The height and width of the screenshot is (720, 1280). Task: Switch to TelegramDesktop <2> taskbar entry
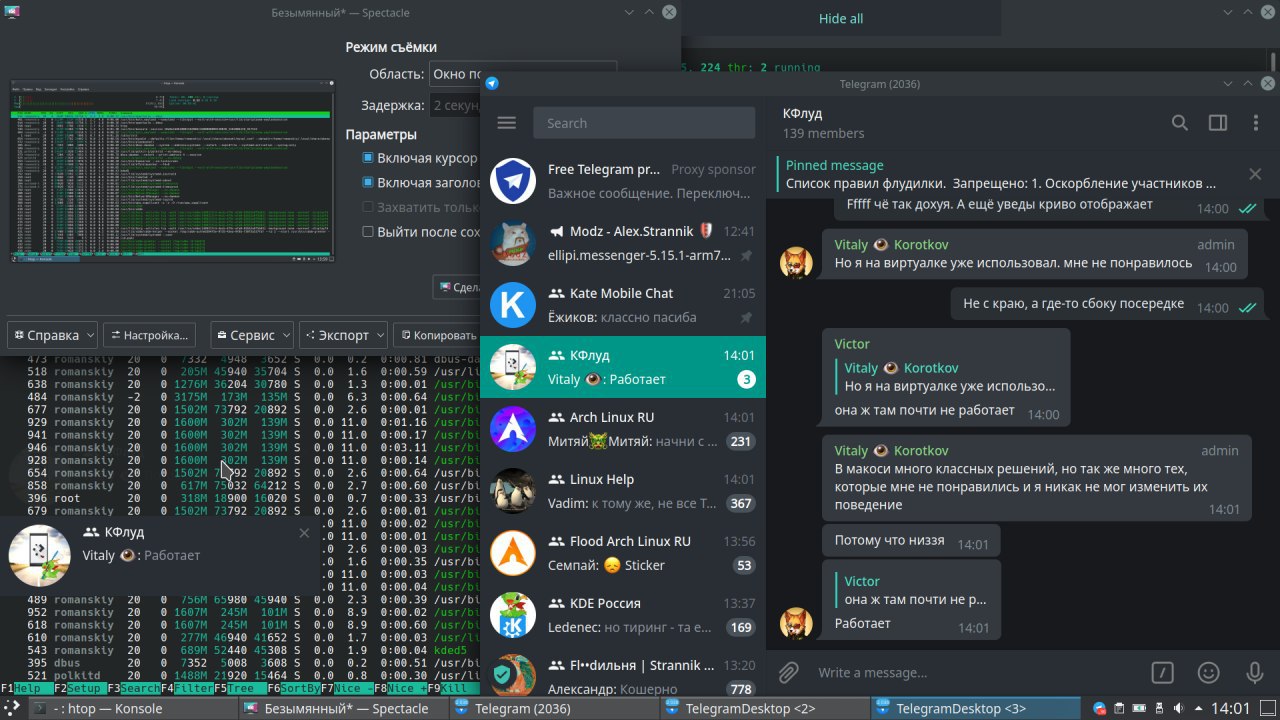point(765,708)
